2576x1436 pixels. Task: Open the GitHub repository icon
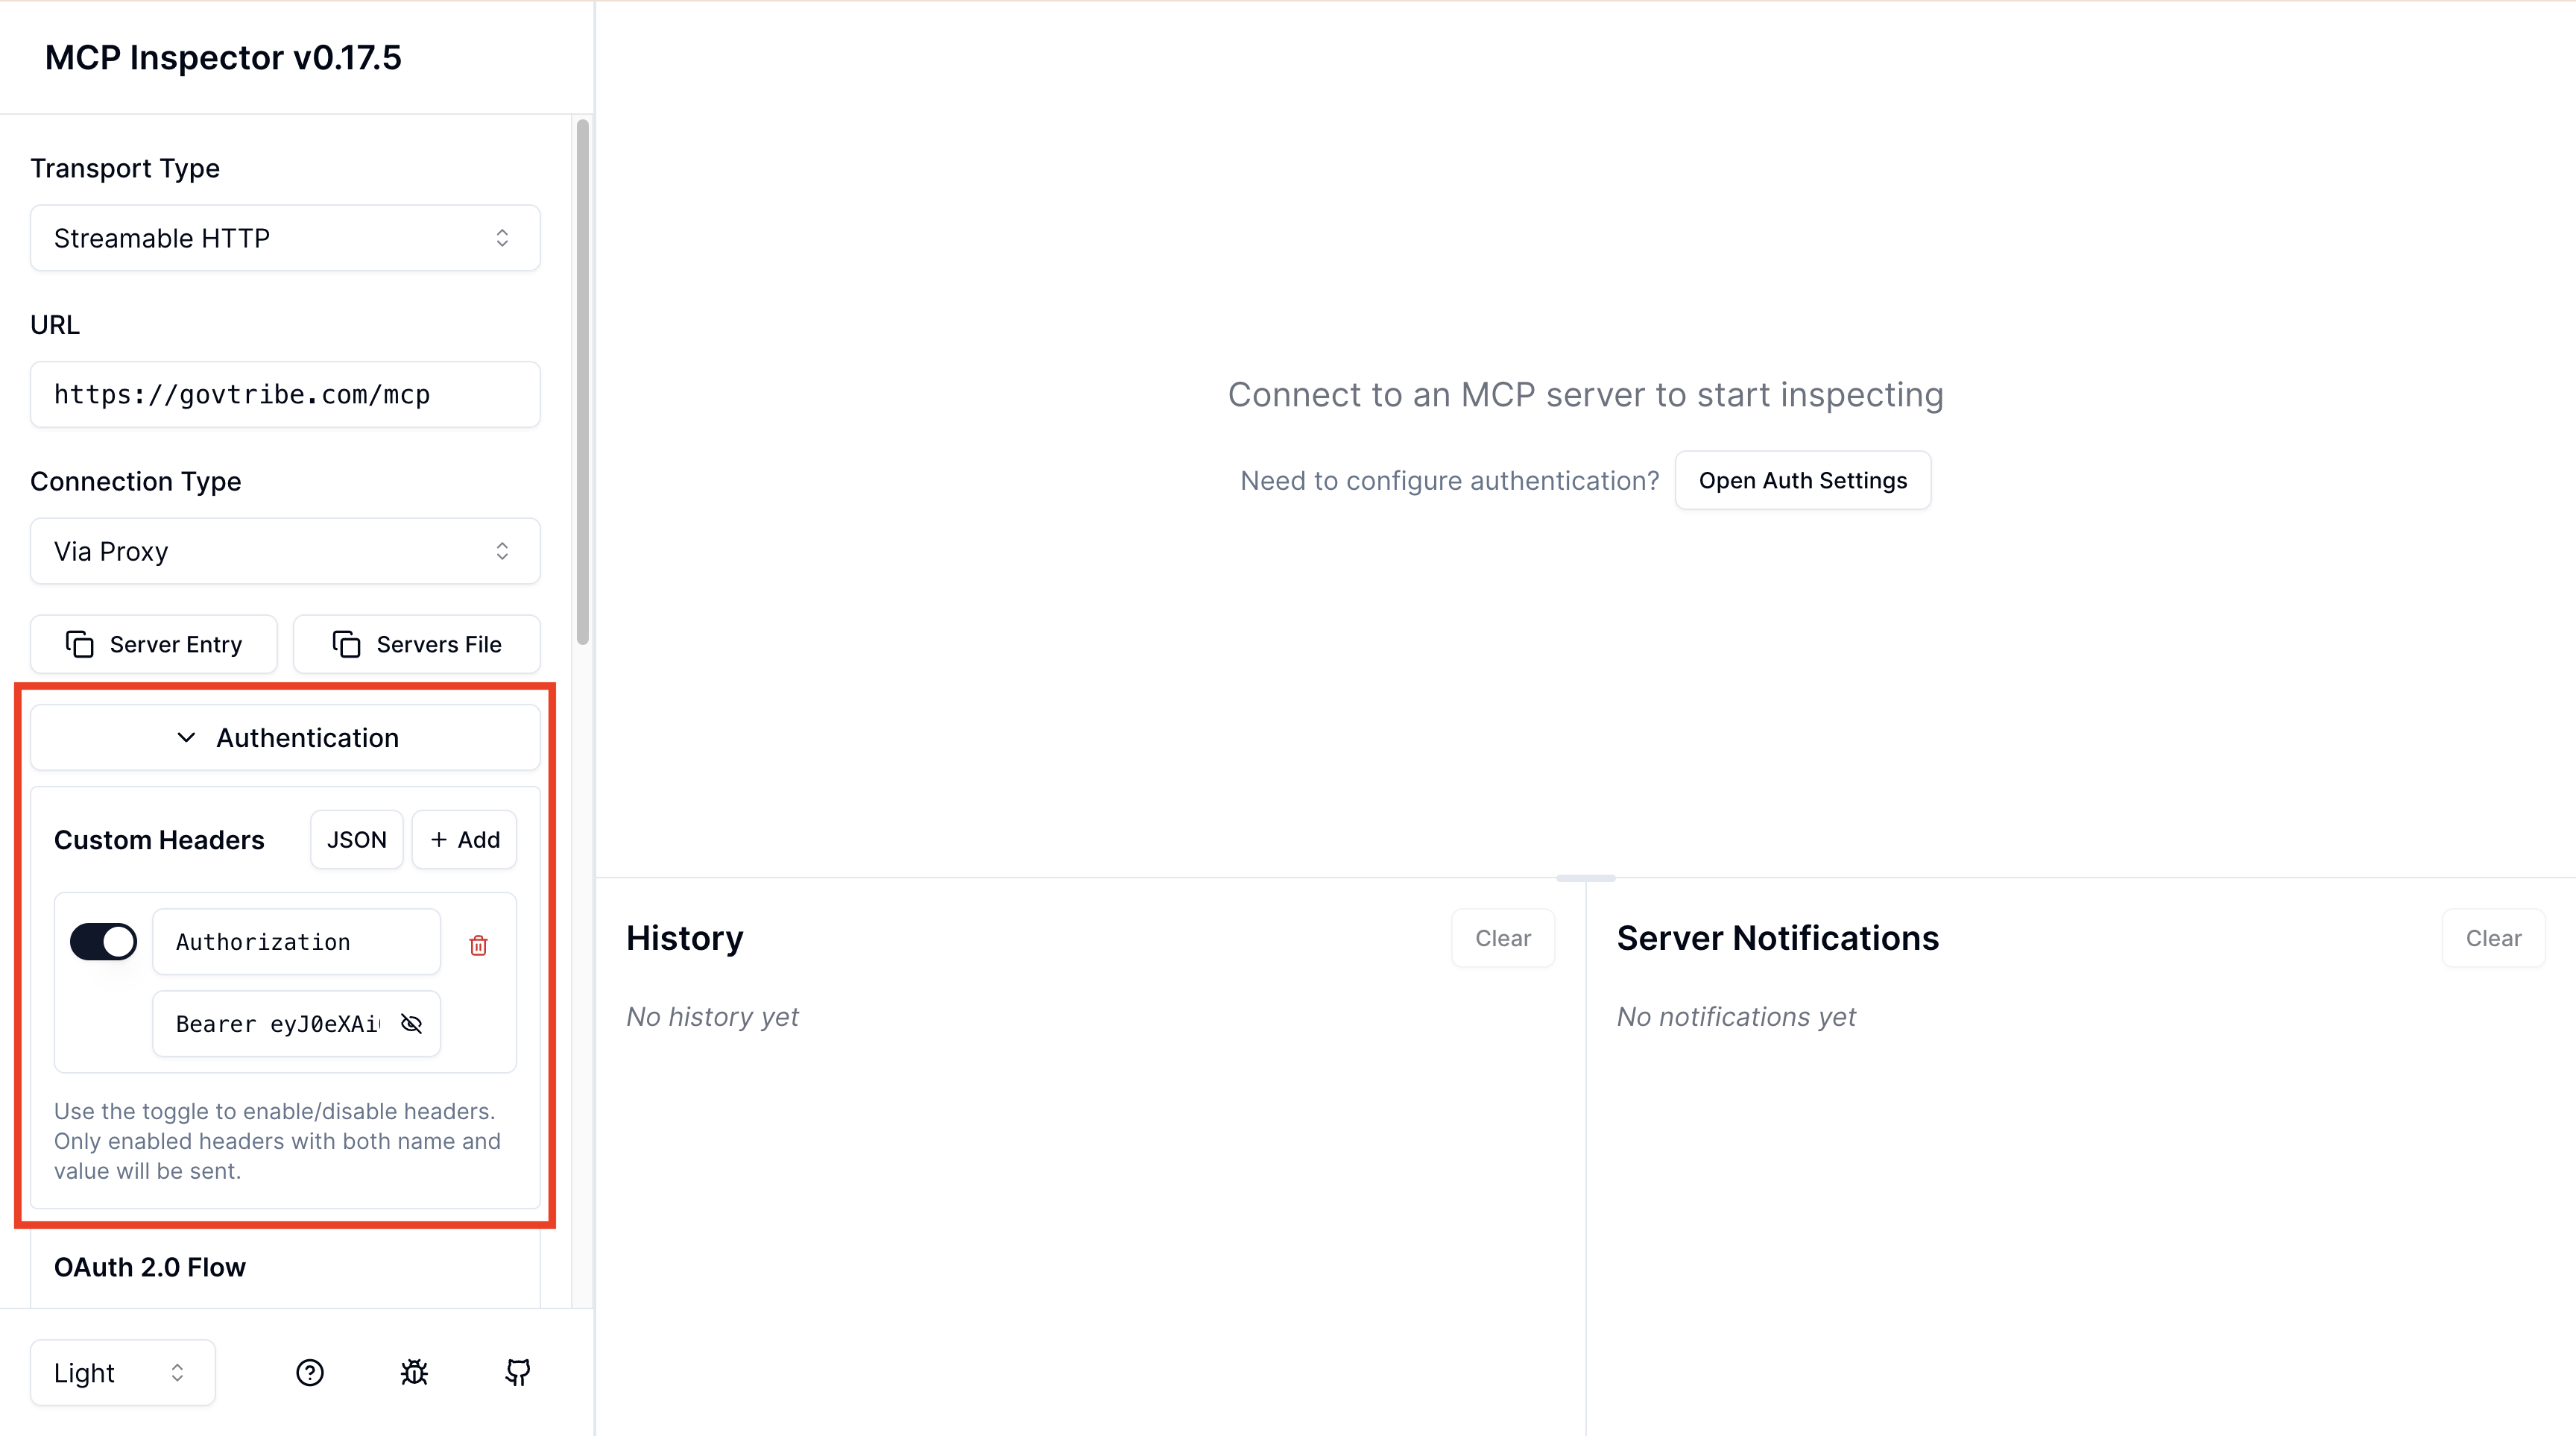(517, 1372)
